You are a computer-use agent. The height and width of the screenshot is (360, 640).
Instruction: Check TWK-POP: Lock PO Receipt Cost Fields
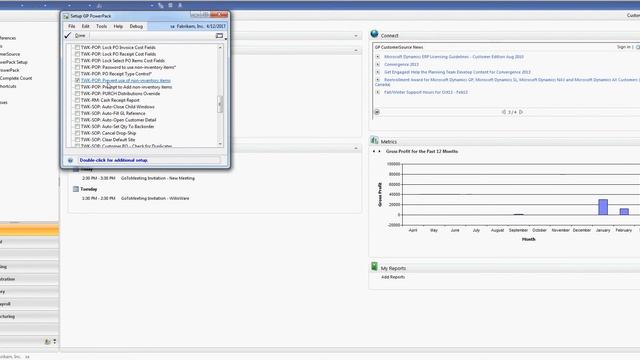click(x=77, y=54)
